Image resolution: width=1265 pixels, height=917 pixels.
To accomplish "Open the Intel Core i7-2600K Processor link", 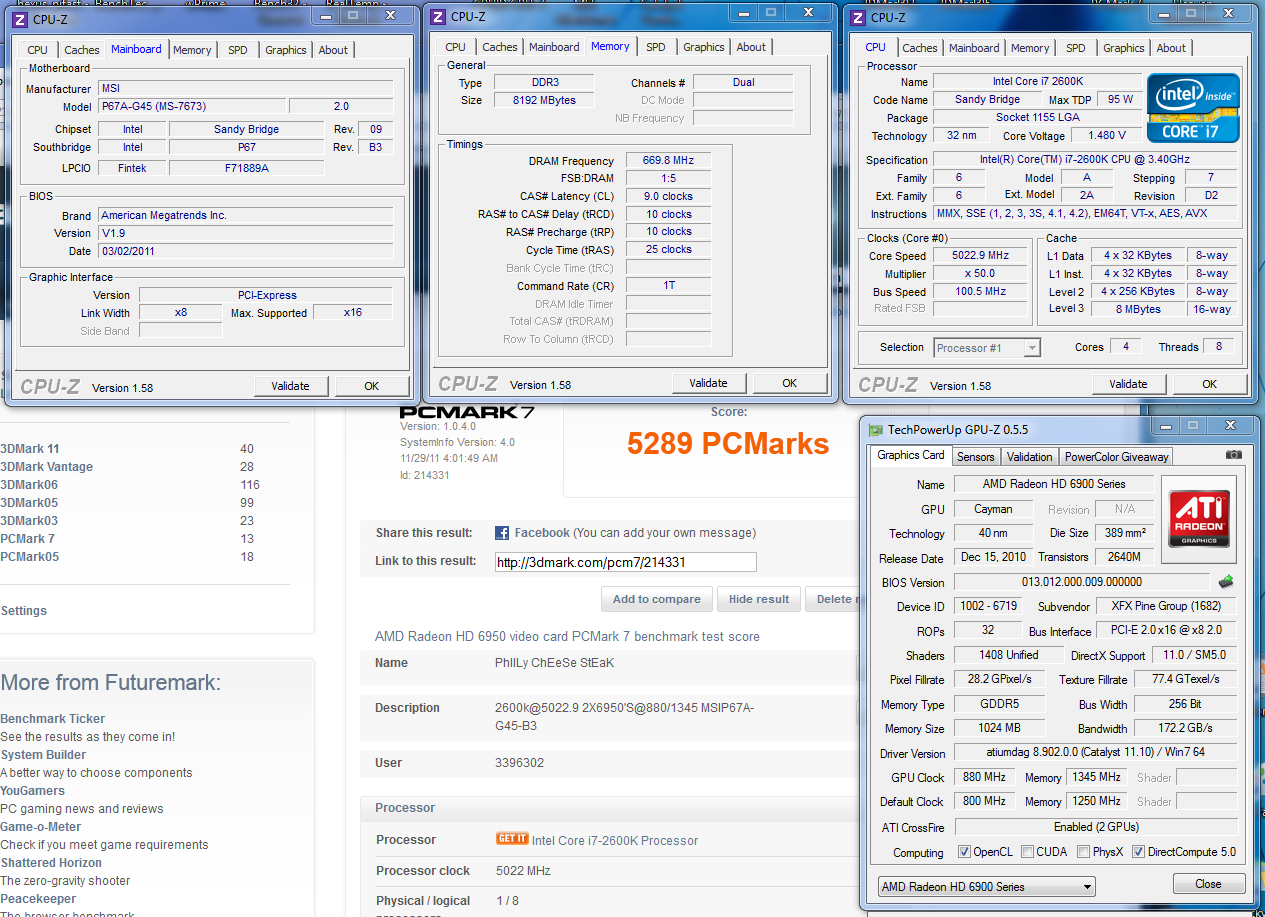I will 615,841.
